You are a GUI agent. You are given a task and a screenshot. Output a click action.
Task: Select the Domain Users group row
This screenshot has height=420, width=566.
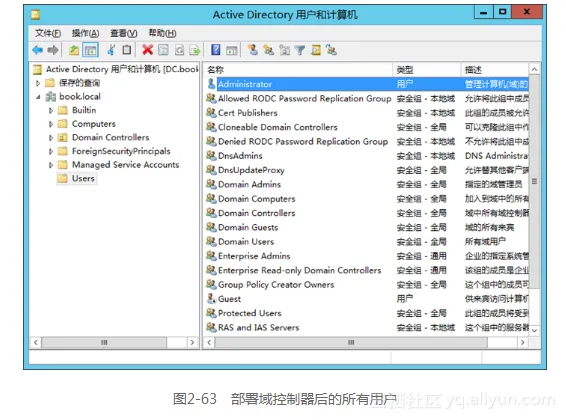pos(367,241)
